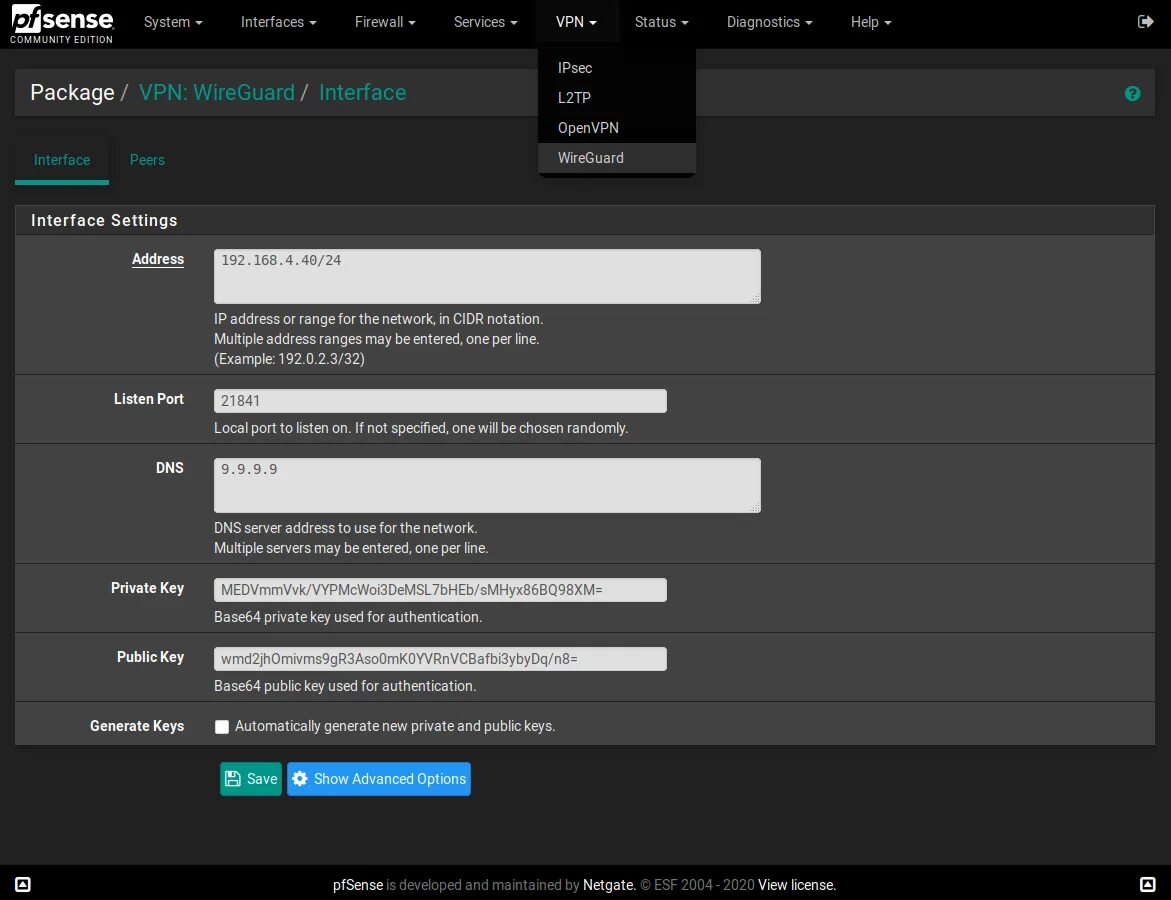Open VPN: WireGuard breadcrumb link
The image size is (1171, 900).
pos(217,93)
